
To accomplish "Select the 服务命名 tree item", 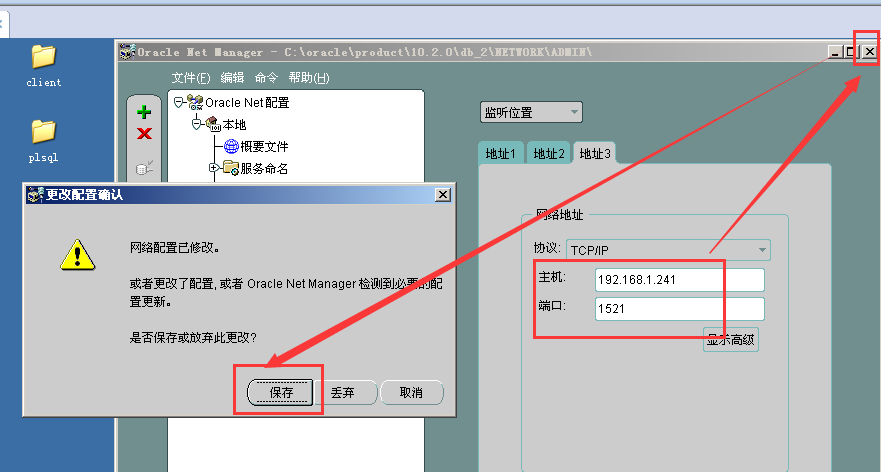I will [x=264, y=168].
